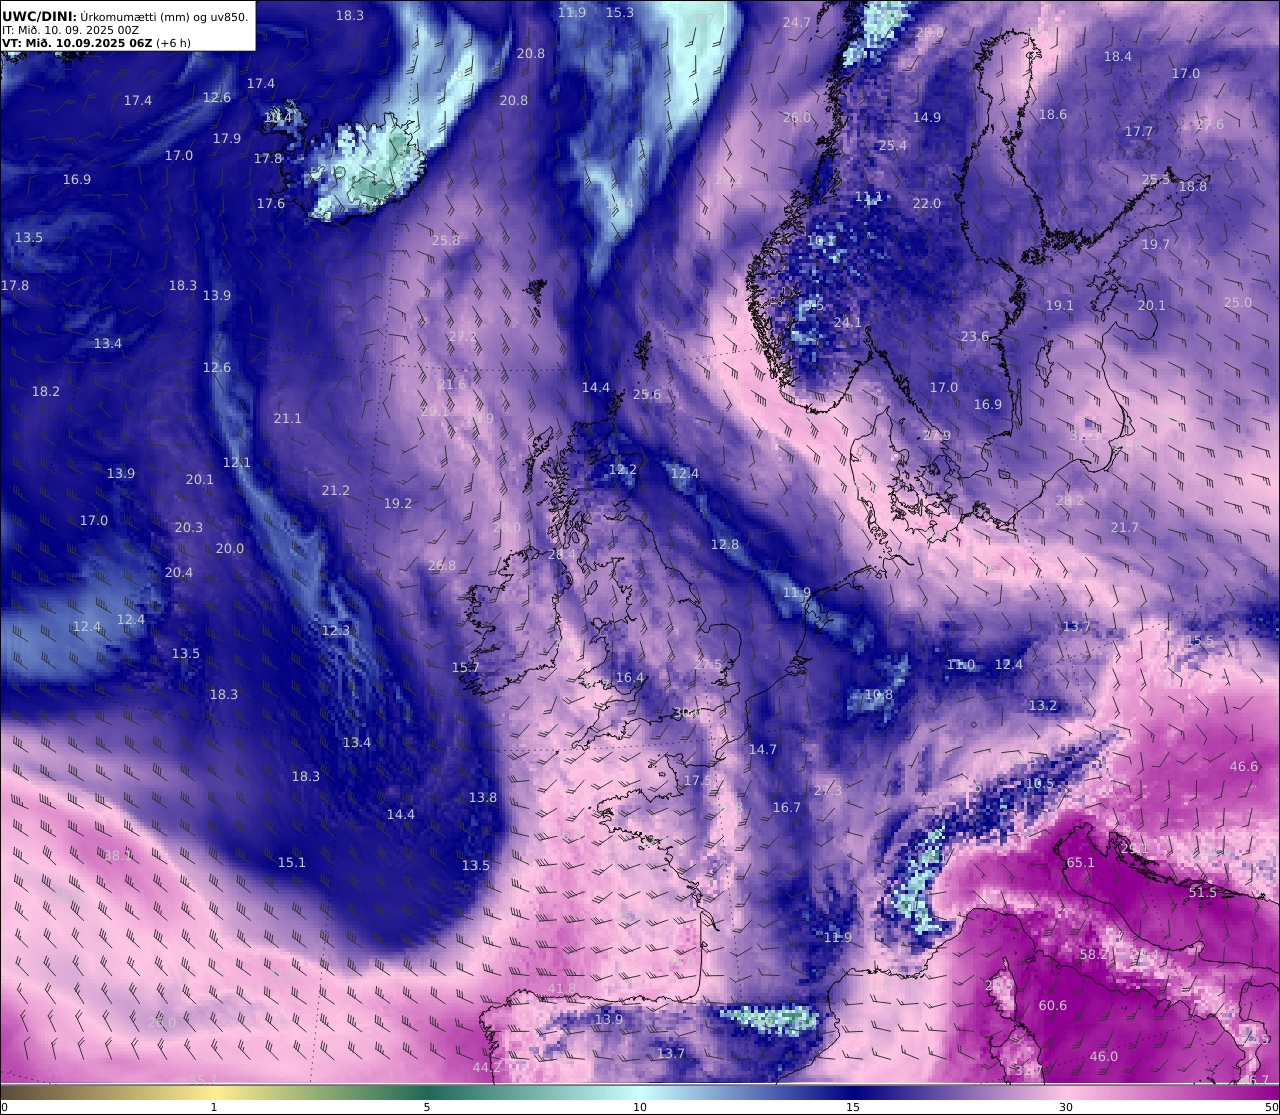Click the value label '15.7' by Ireland
This screenshot has height=1115, width=1280.
click(466, 667)
